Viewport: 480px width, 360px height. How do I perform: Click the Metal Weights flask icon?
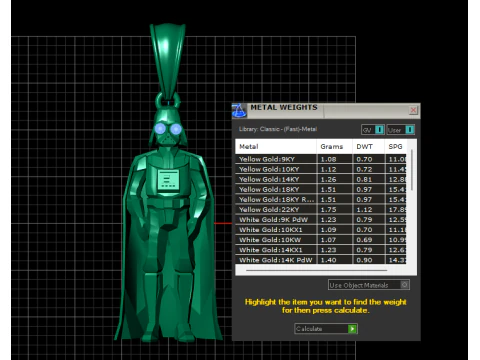click(239, 111)
